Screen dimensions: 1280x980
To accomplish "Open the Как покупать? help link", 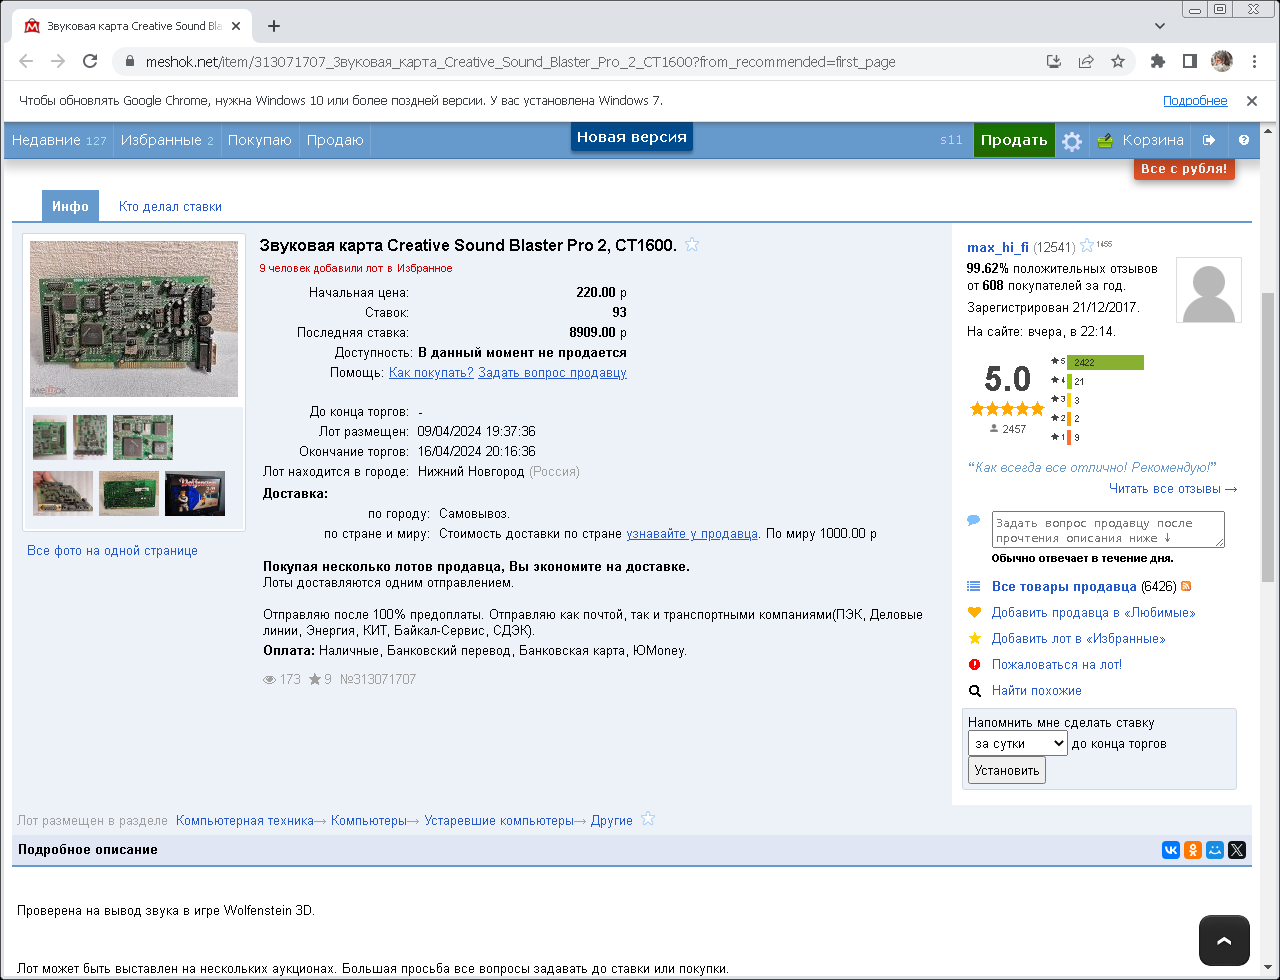I will coord(431,372).
